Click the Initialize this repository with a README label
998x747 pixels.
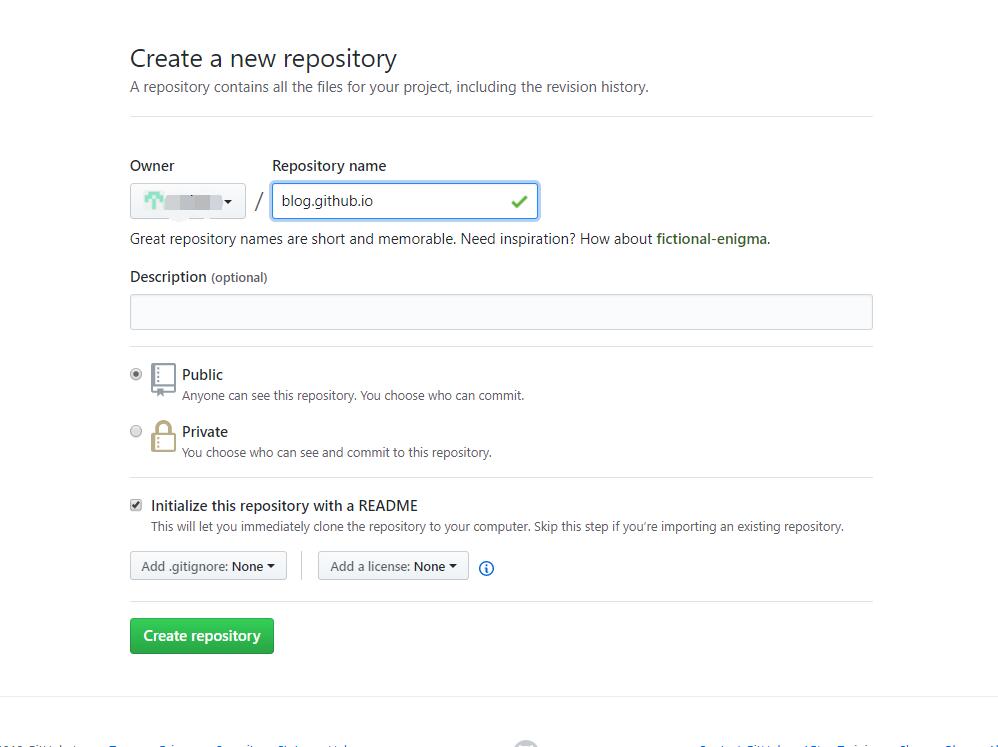(284, 506)
